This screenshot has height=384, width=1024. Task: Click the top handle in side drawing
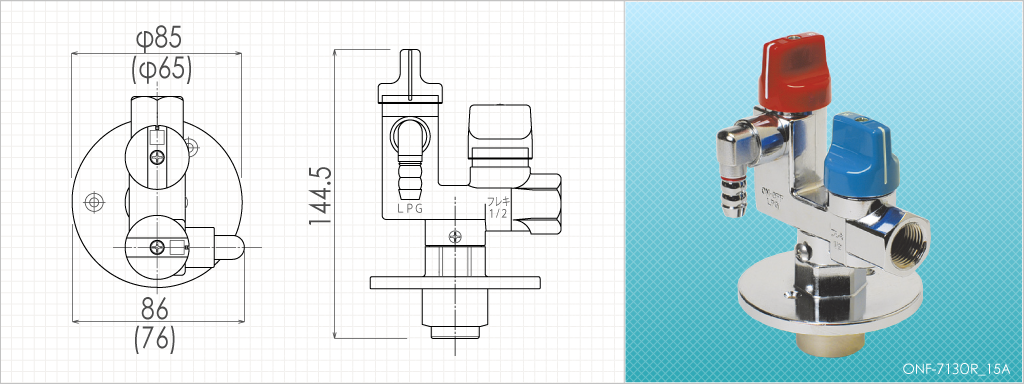coord(409,74)
